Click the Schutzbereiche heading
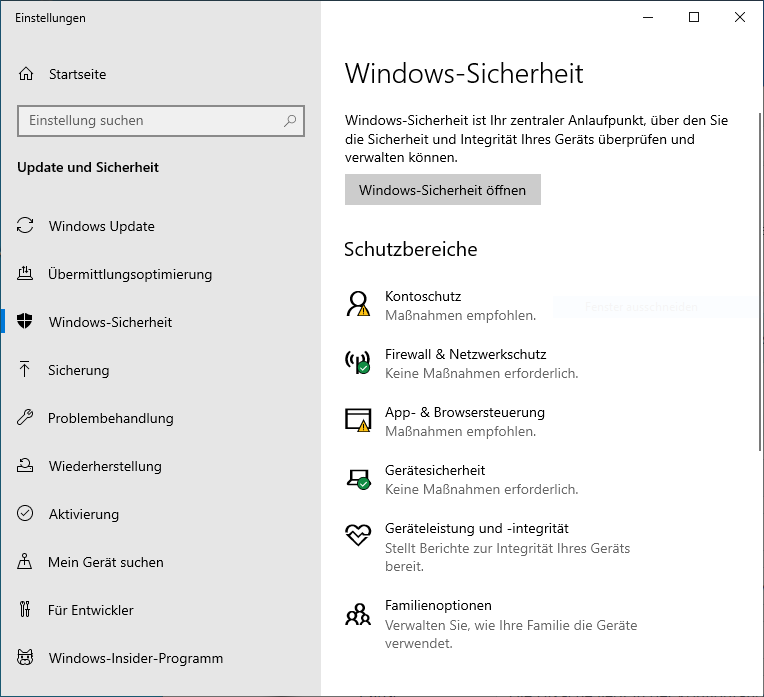Screen dimensions: 764x697 pos(411,249)
